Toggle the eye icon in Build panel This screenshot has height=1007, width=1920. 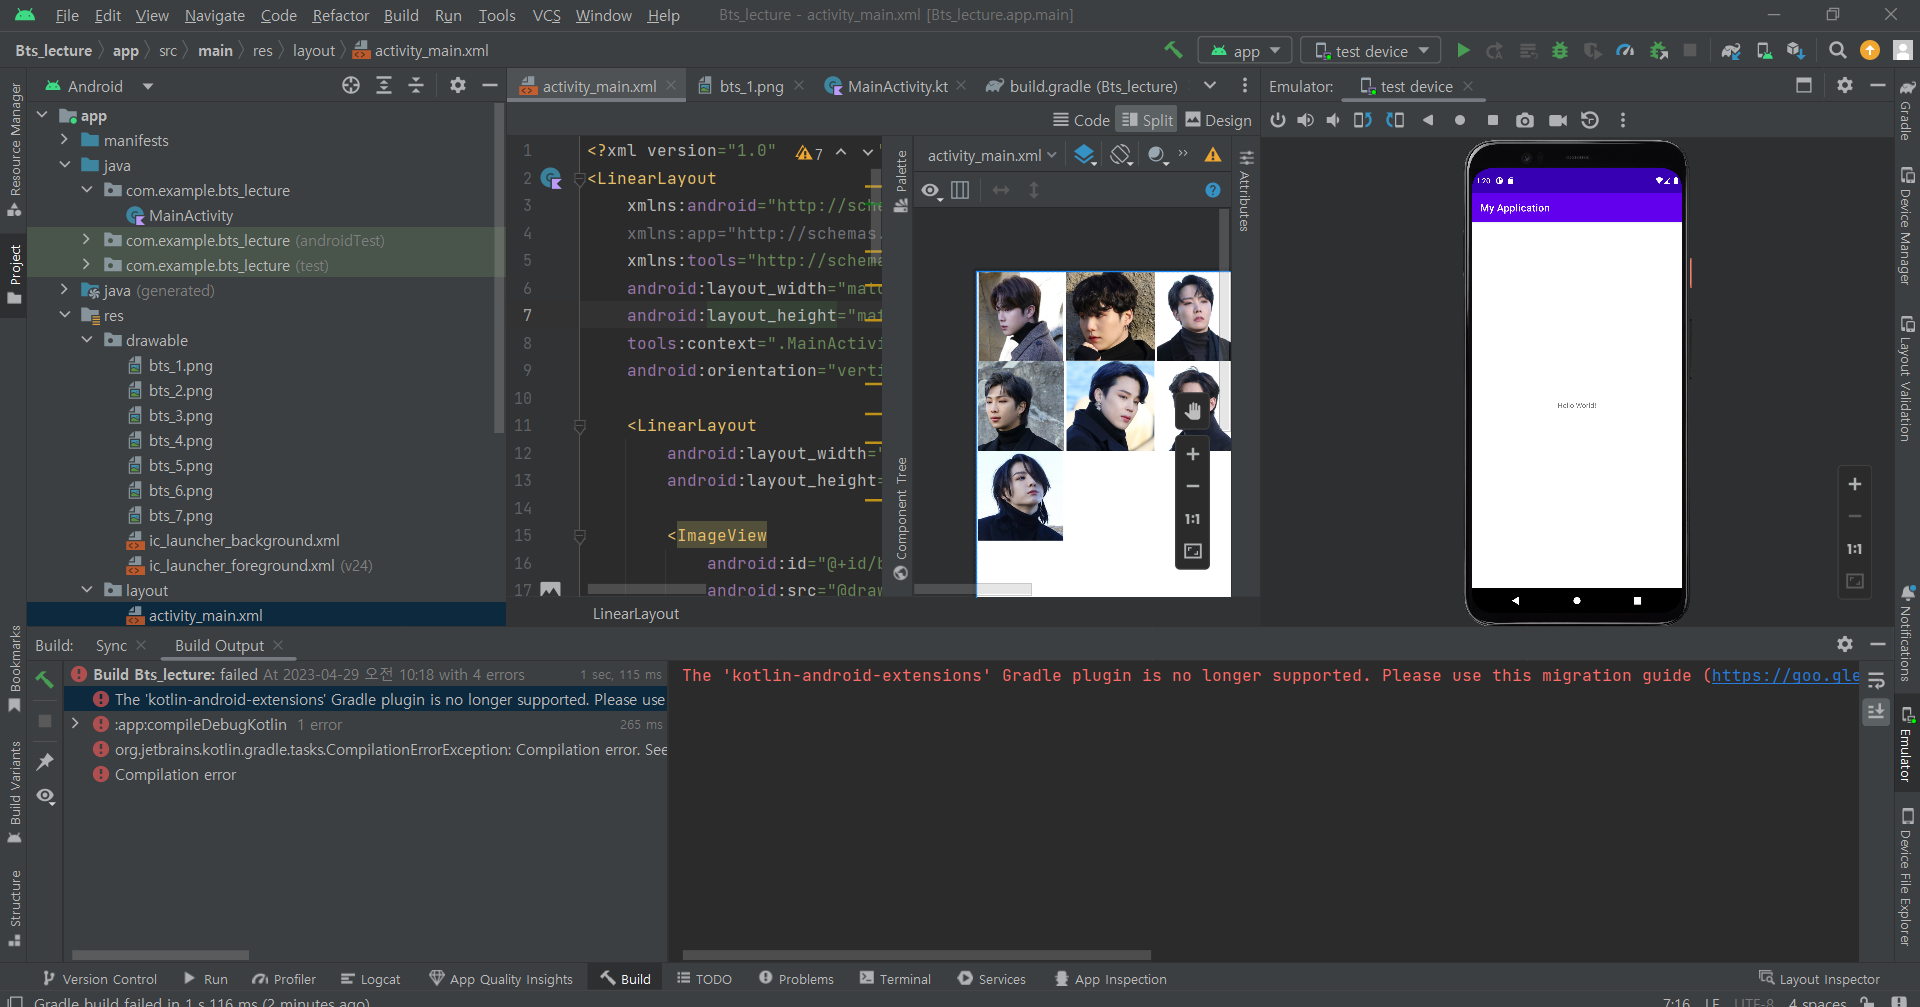coord(46,796)
